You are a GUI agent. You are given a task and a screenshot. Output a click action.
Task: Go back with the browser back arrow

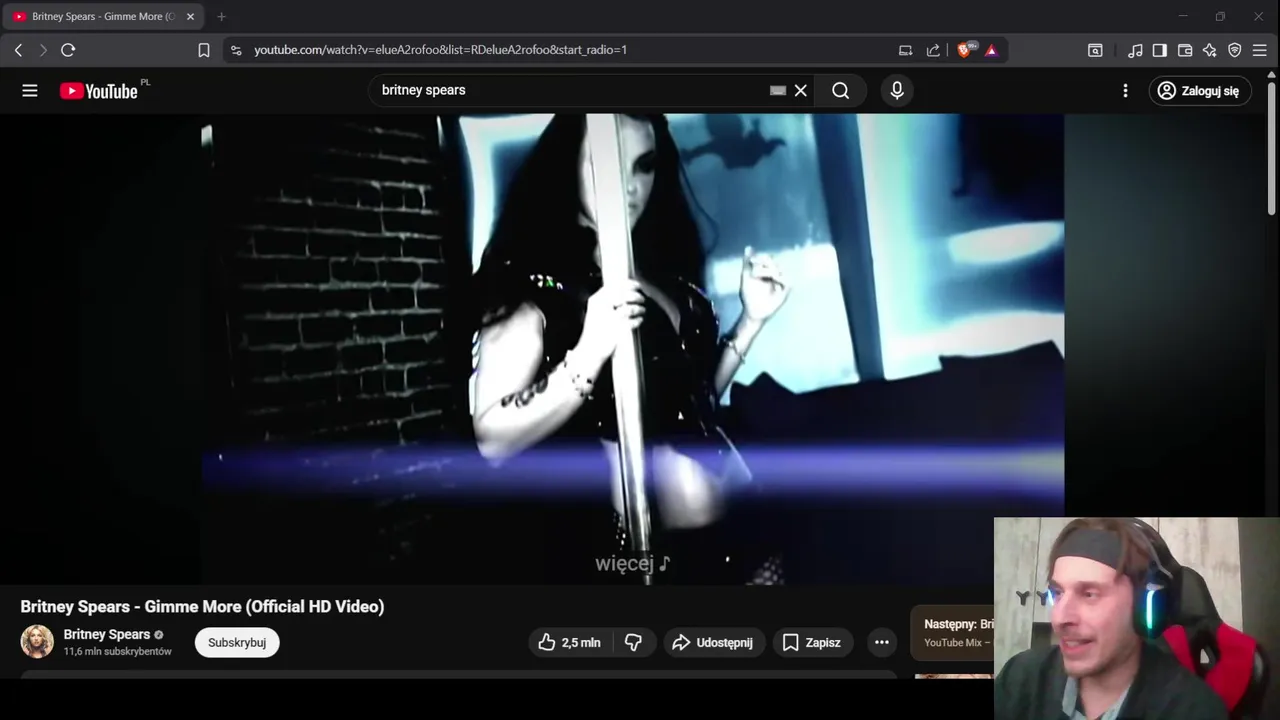click(x=18, y=50)
